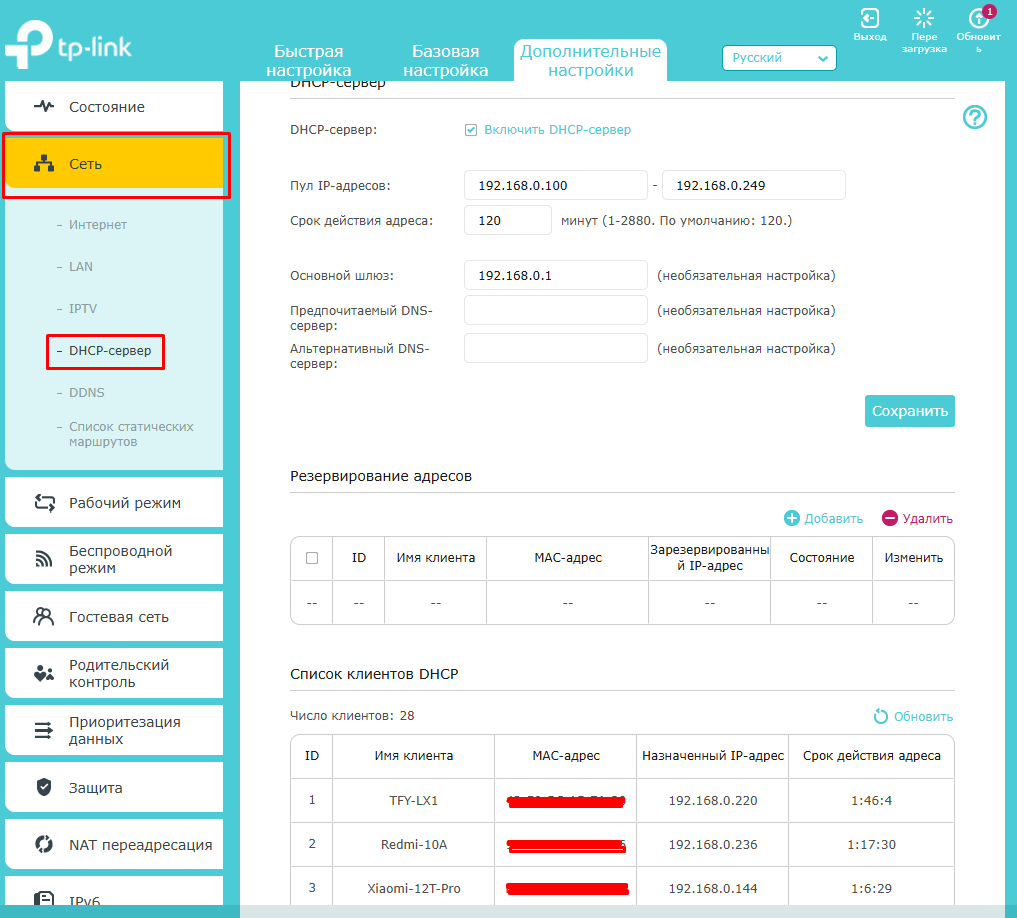
Task: Click lease time value 1:17:30
Action: [x=872, y=845]
